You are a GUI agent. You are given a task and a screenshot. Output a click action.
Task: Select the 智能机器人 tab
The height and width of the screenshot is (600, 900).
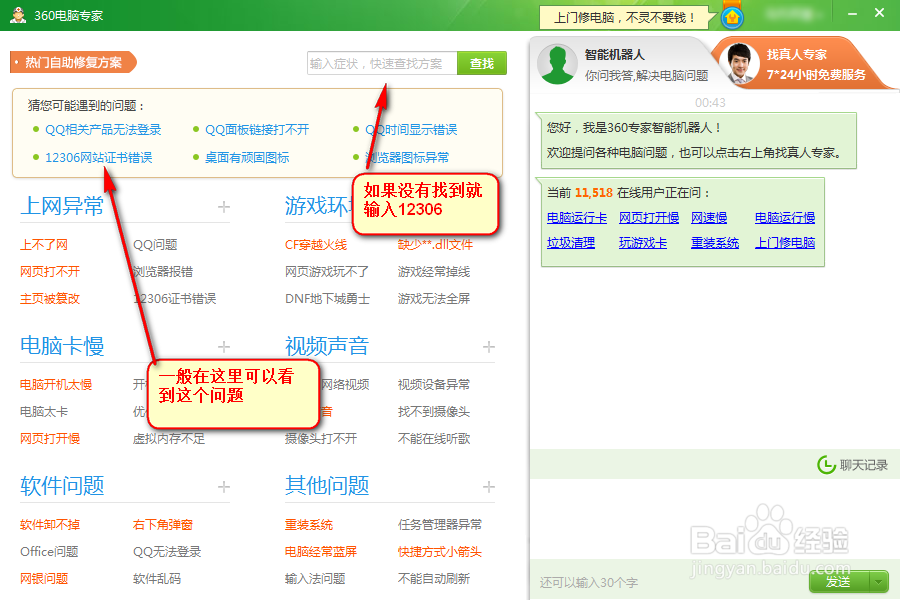tap(623, 64)
